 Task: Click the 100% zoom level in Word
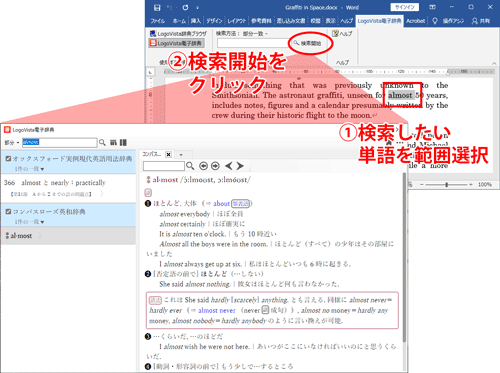point(485,184)
